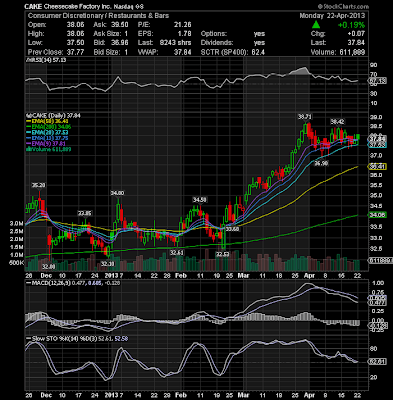Click the VWAP value 37.84
393x400 pixels.
184,52
